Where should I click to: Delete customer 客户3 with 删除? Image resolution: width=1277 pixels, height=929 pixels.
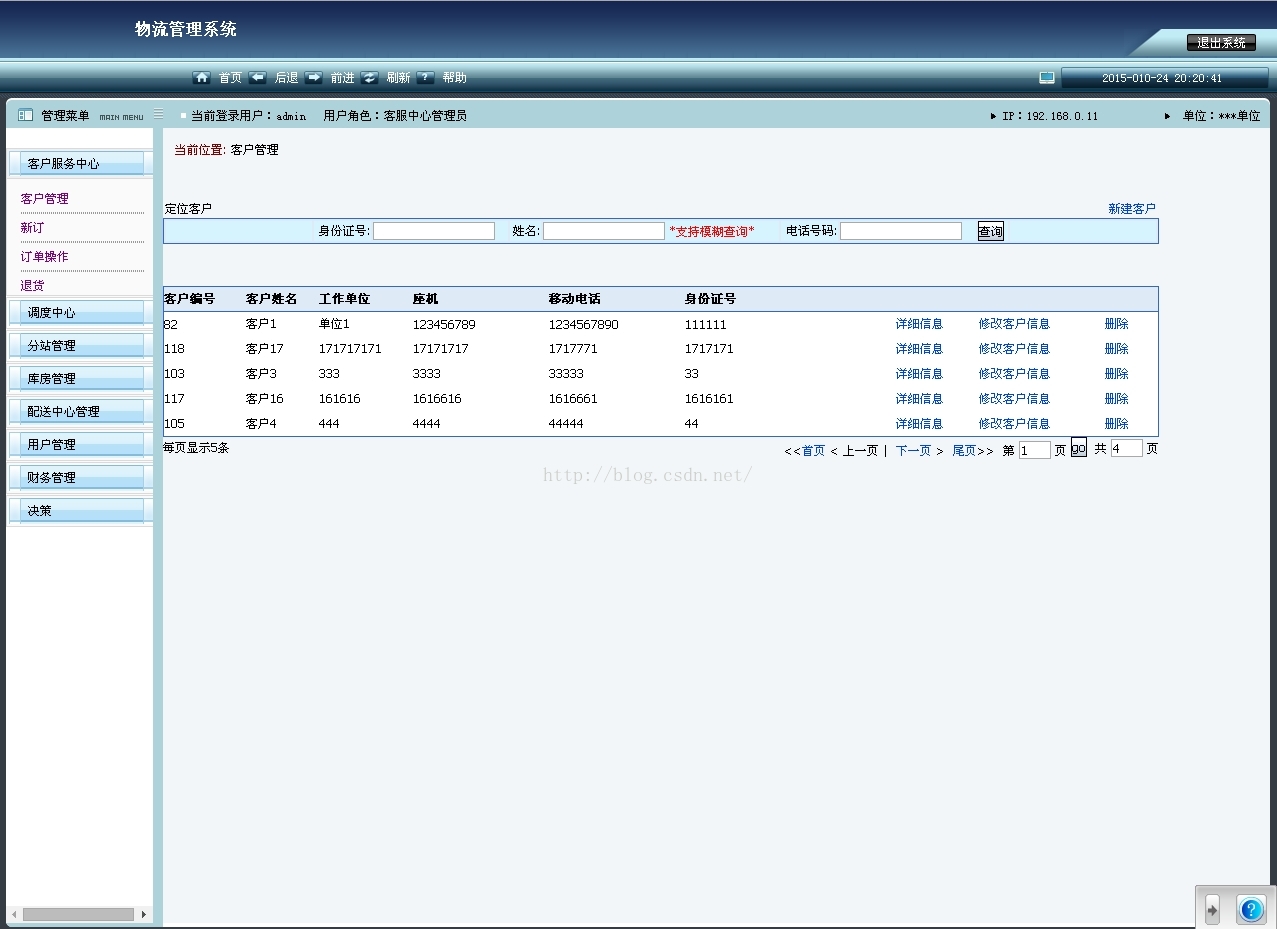1117,374
